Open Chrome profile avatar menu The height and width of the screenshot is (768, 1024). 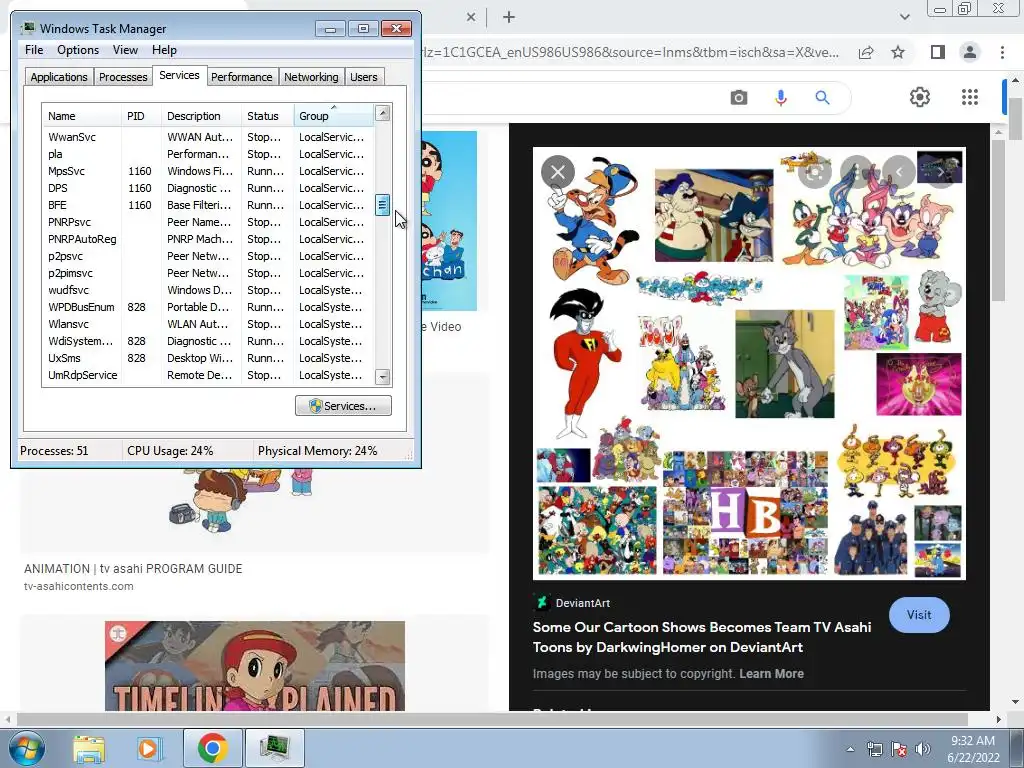click(970, 52)
